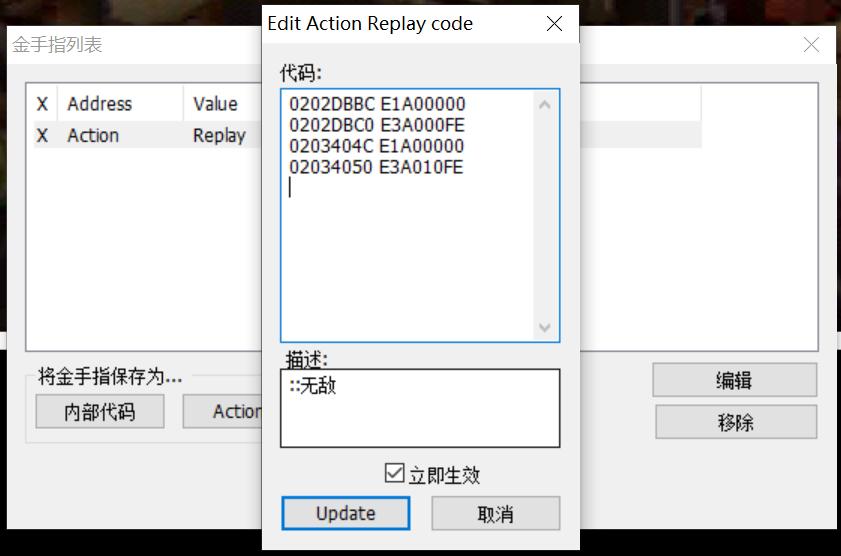Toggle the 立即生效 checkbox
This screenshot has width=841, height=556.
click(x=395, y=473)
